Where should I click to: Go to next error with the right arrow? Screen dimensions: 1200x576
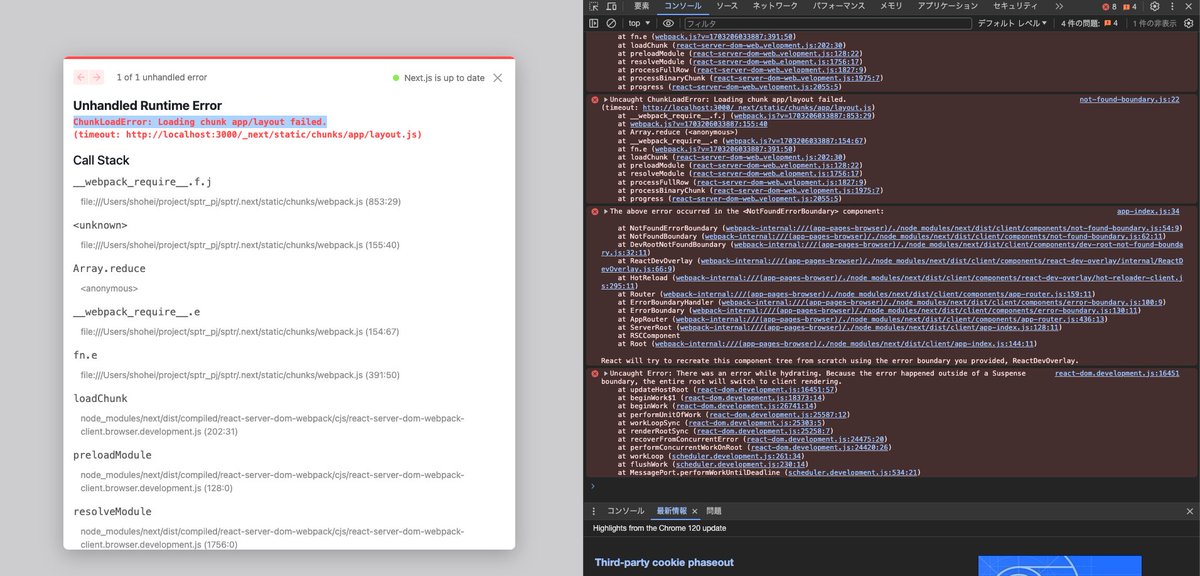coord(97,77)
